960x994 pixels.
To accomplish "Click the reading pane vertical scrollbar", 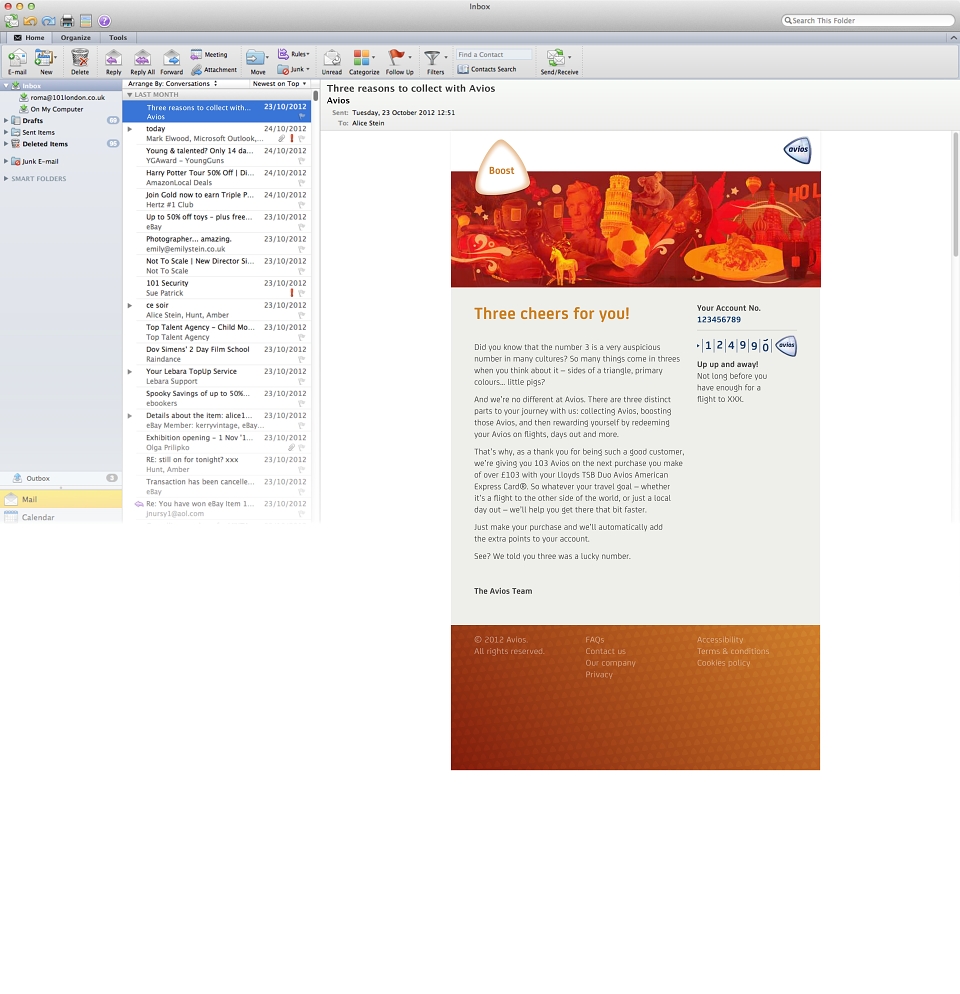I will (x=956, y=193).
